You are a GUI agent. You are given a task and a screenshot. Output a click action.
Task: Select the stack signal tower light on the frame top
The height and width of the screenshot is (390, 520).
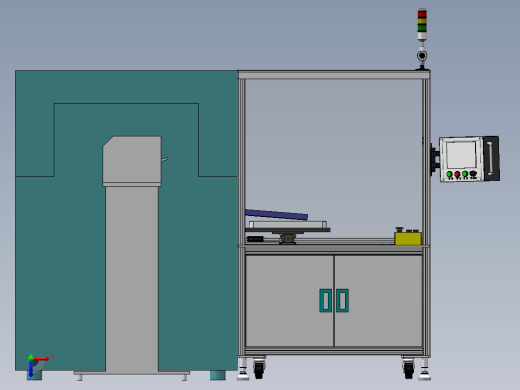pyautogui.click(x=422, y=25)
